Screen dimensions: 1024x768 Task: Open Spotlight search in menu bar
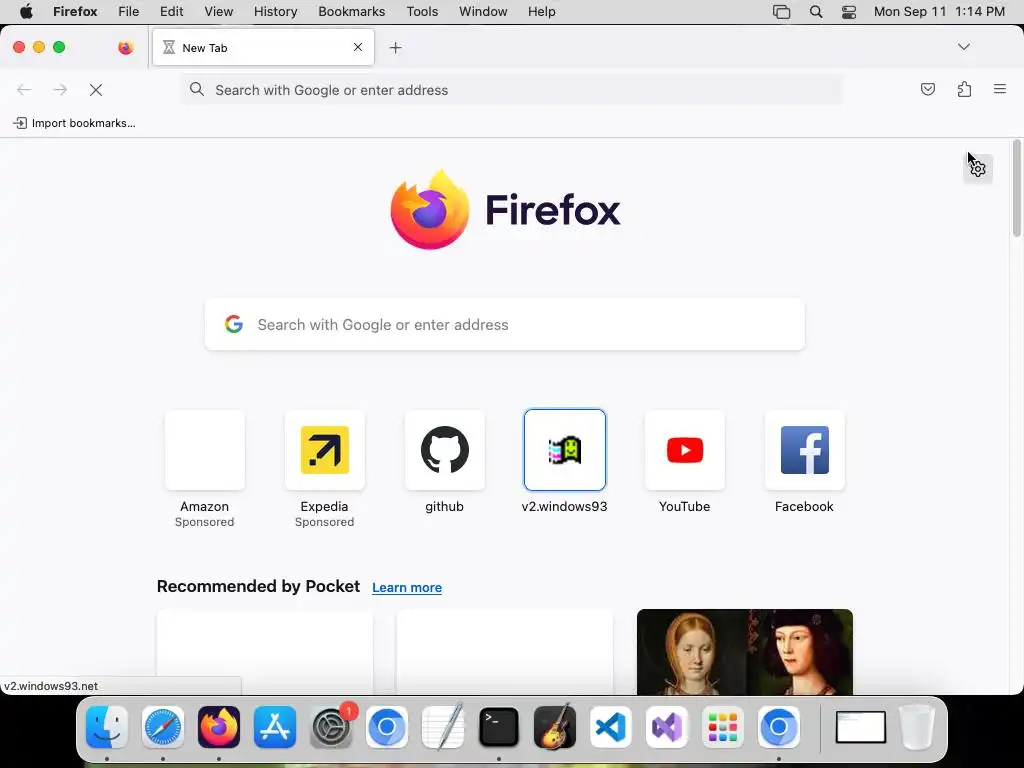(816, 12)
